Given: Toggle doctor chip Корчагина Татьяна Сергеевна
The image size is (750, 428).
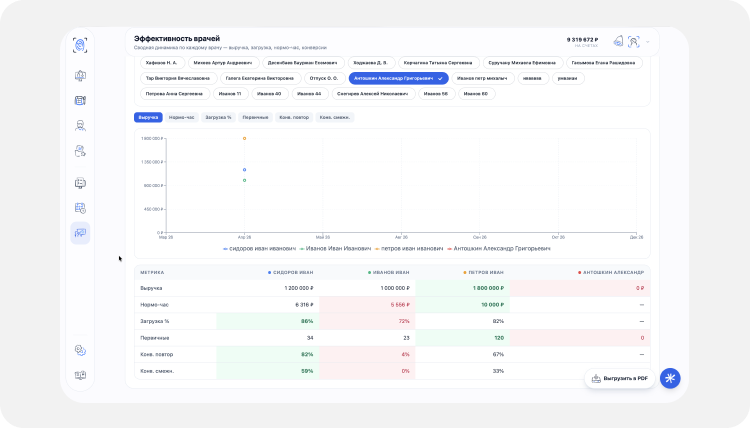Looking at the screenshot, I should (x=438, y=63).
